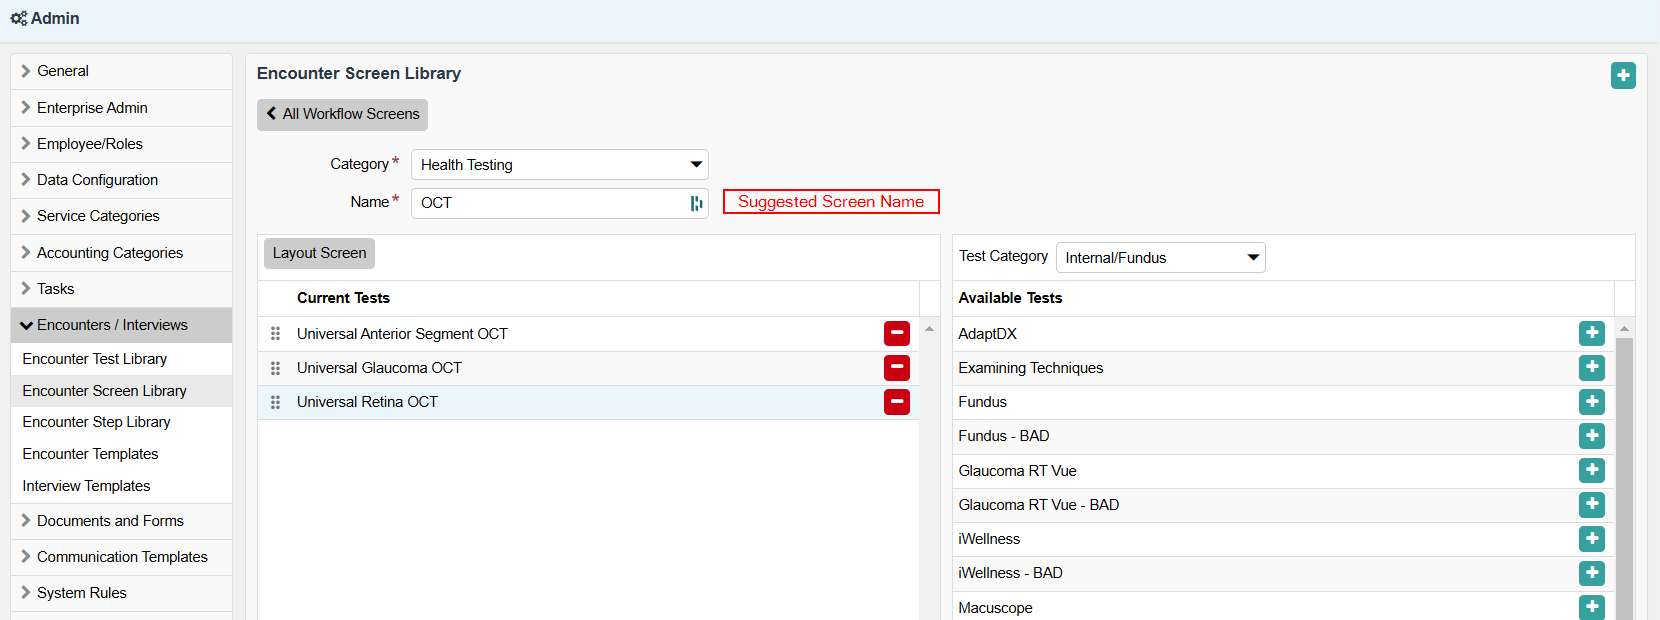Image resolution: width=1660 pixels, height=620 pixels.
Task: Go back to All Workflow Screens
Action: (342, 114)
